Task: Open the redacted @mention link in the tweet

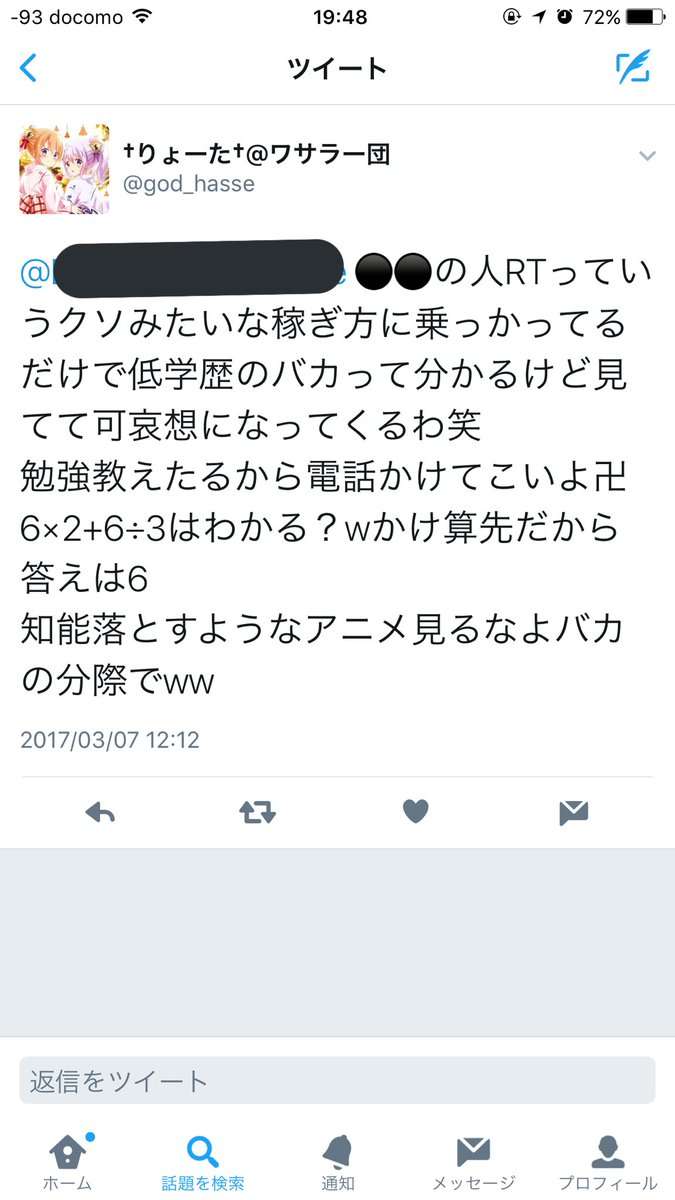Action: point(185,270)
